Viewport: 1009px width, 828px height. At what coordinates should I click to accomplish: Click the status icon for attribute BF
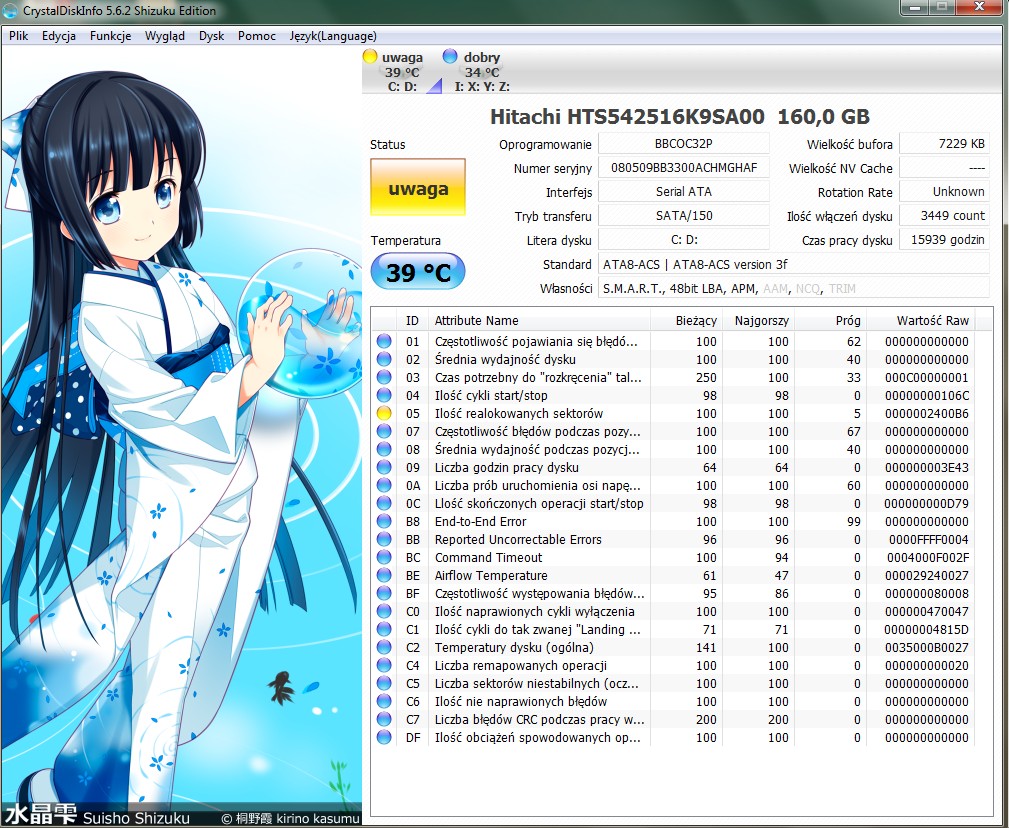[x=384, y=594]
